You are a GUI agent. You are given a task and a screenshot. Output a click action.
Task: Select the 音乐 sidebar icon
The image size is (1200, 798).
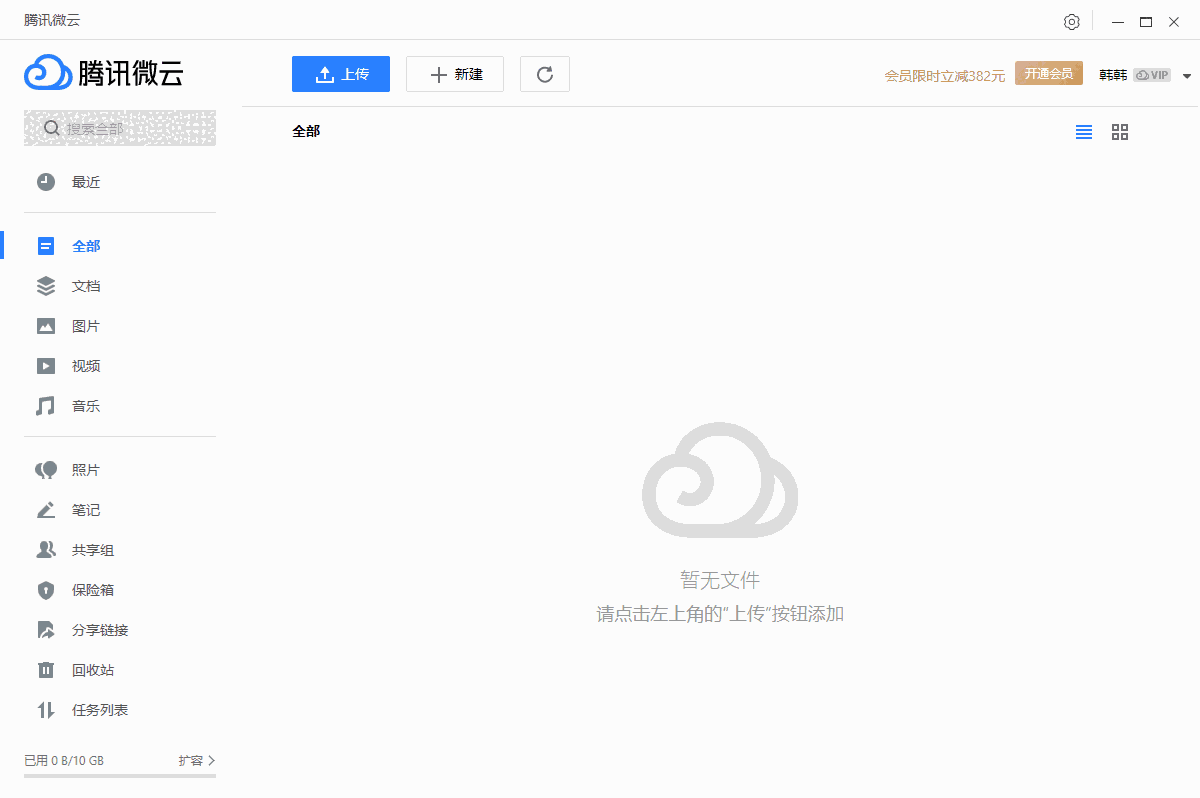pos(45,405)
